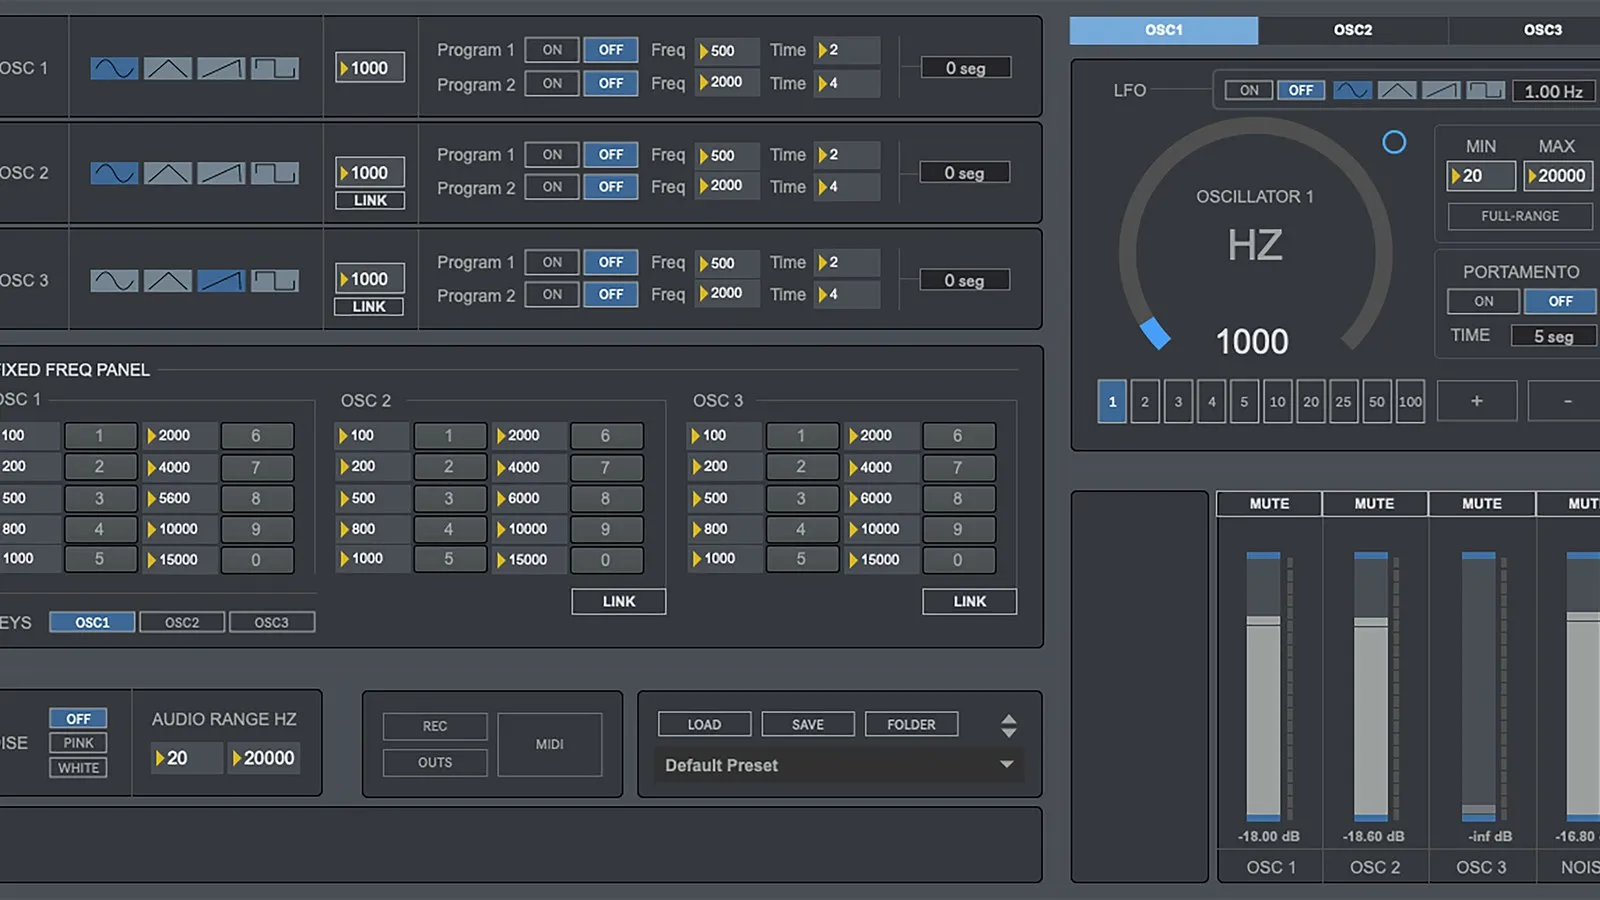Click the SAVE preset button
The height and width of the screenshot is (900, 1600).
pyautogui.click(x=808, y=724)
